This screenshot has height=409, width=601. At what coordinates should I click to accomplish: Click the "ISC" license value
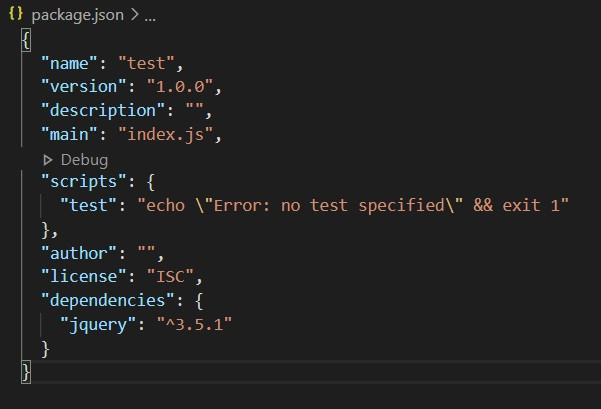click(x=171, y=276)
